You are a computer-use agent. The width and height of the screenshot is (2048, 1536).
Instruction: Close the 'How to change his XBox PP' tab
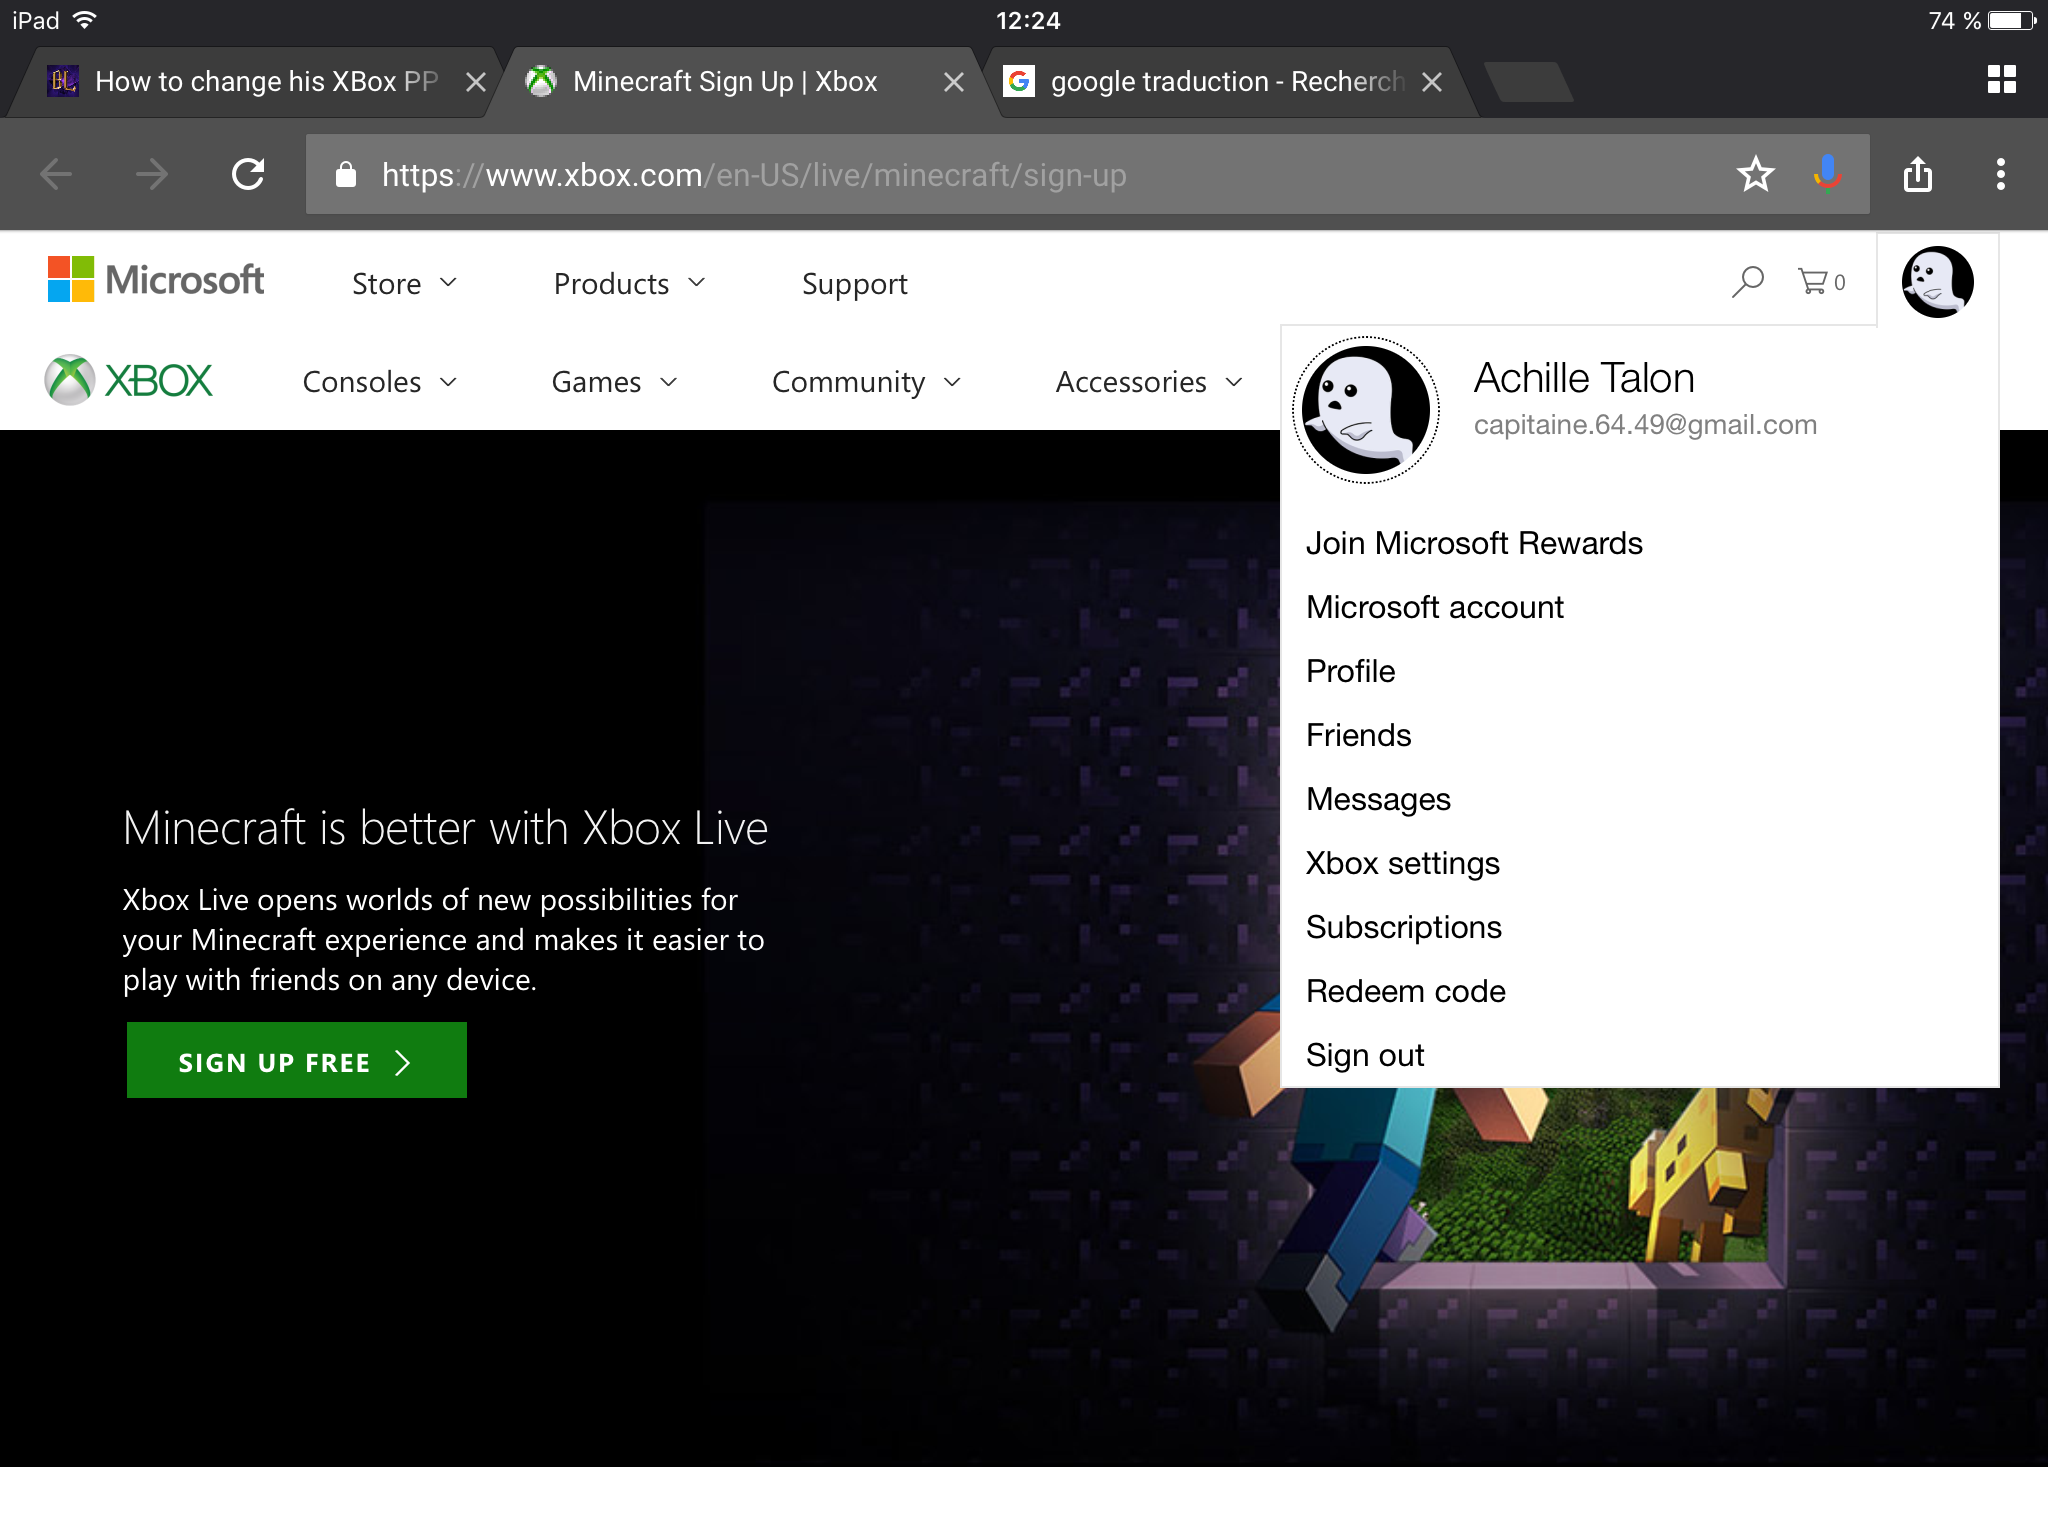click(476, 82)
